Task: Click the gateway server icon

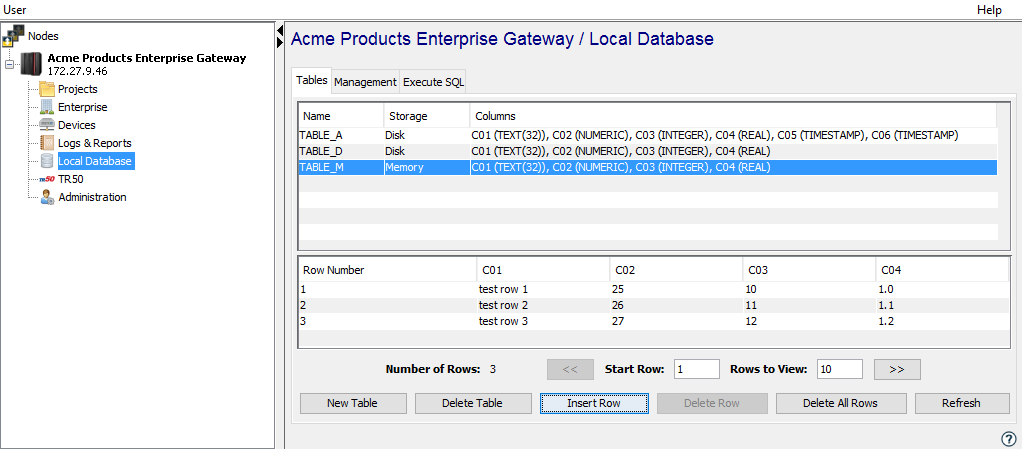Action: 32,65
